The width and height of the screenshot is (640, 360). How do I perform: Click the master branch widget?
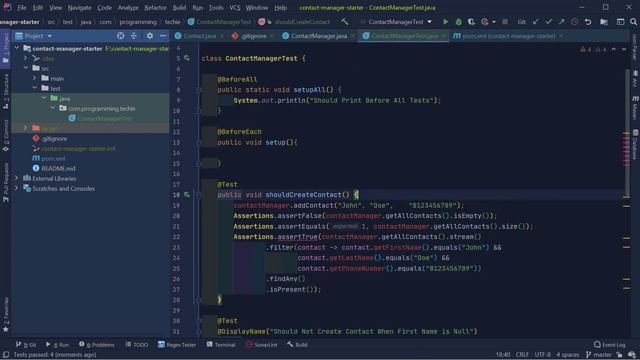pos(599,355)
